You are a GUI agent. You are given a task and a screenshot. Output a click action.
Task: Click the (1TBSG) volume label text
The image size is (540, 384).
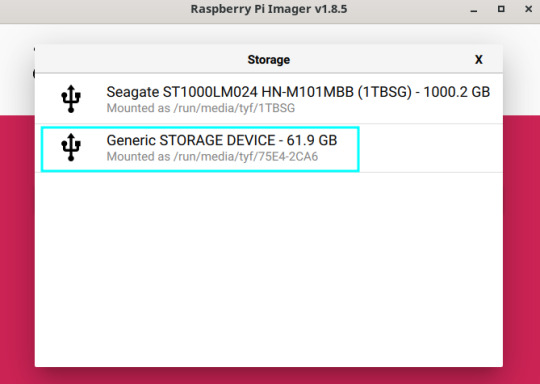click(385, 92)
